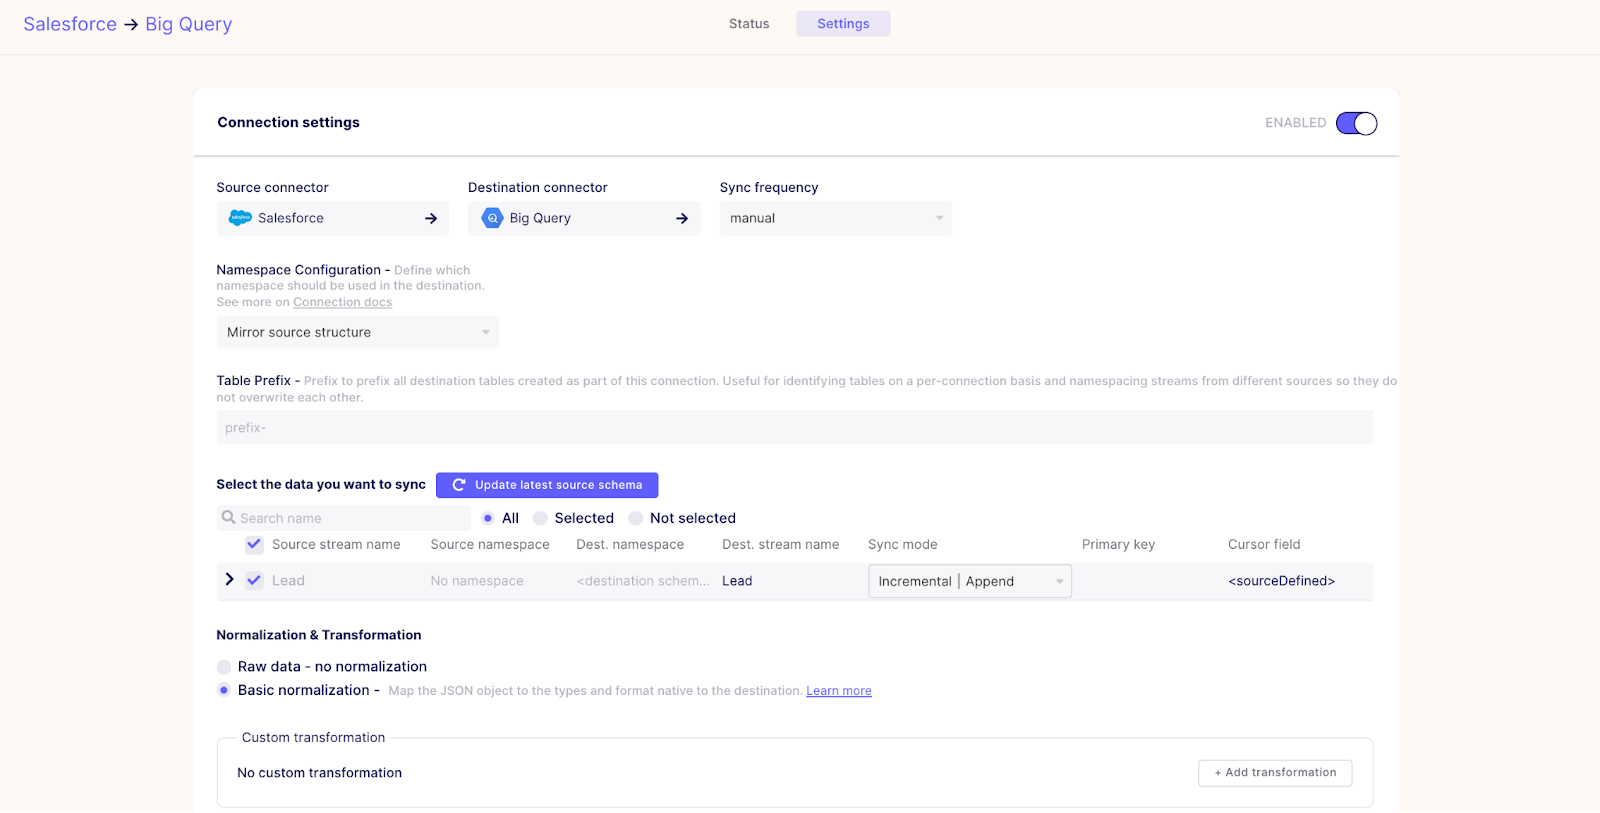The height and width of the screenshot is (813, 1600).
Task: Click the <sourceDefined> cursor field cell
Action: [x=1281, y=581]
